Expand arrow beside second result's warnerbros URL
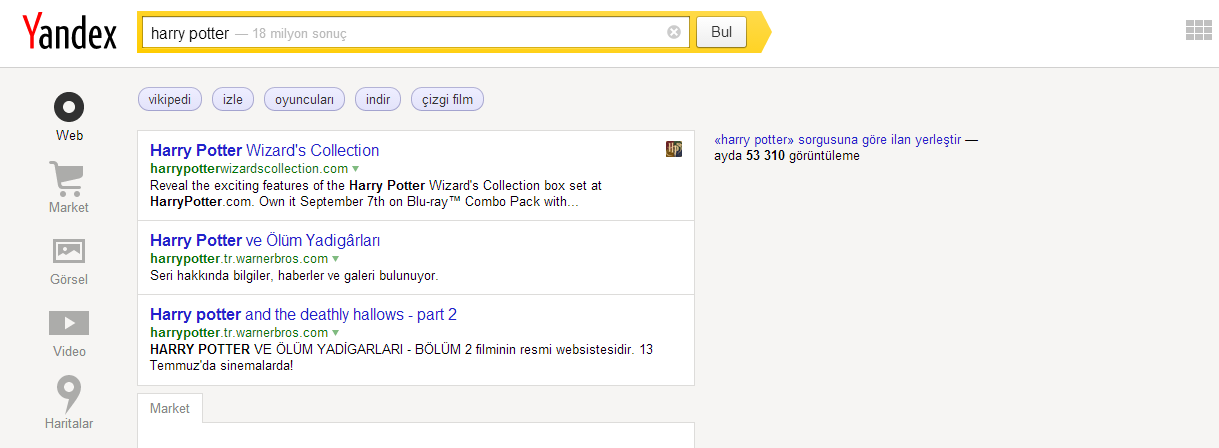 click(x=335, y=259)
